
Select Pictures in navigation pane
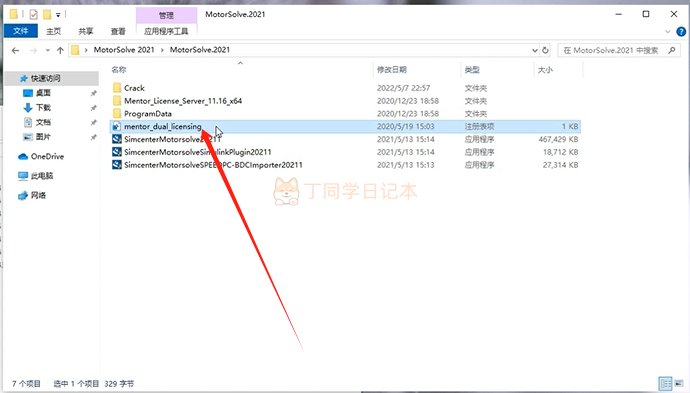(x=43, y=137)
